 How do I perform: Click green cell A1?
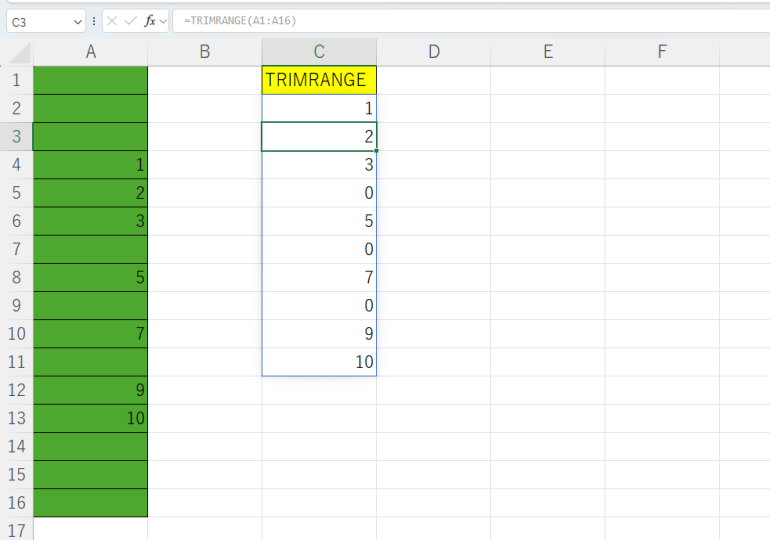(90, 80)
